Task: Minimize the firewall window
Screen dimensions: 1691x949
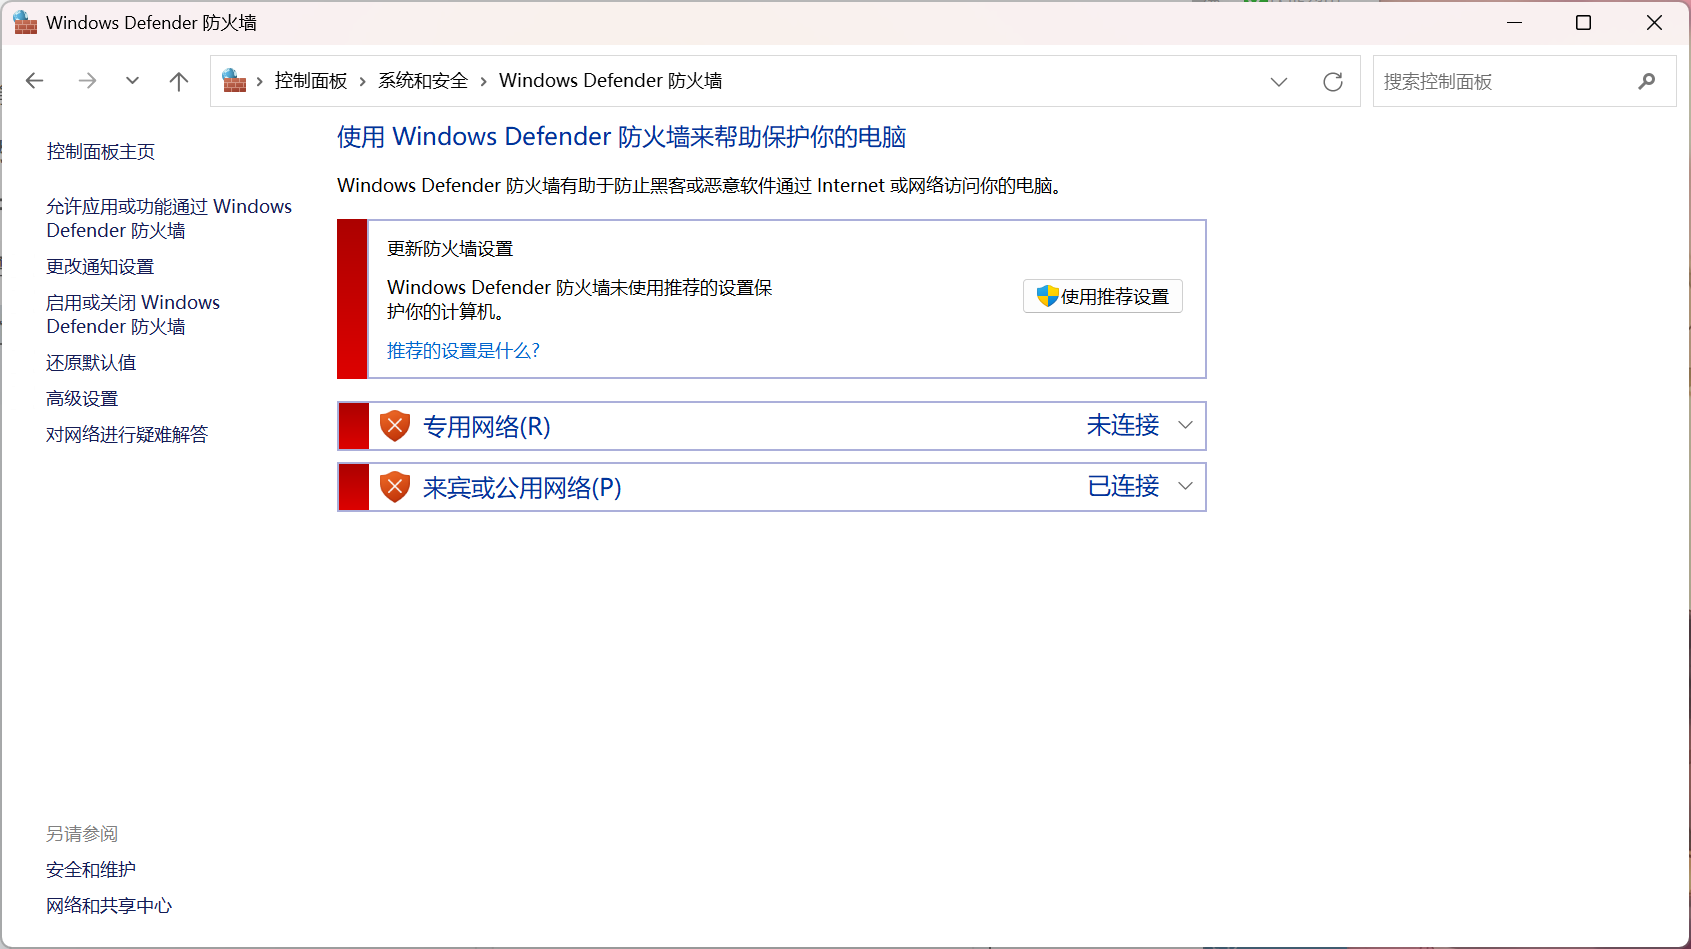Action: click(x=1515, y=22)
